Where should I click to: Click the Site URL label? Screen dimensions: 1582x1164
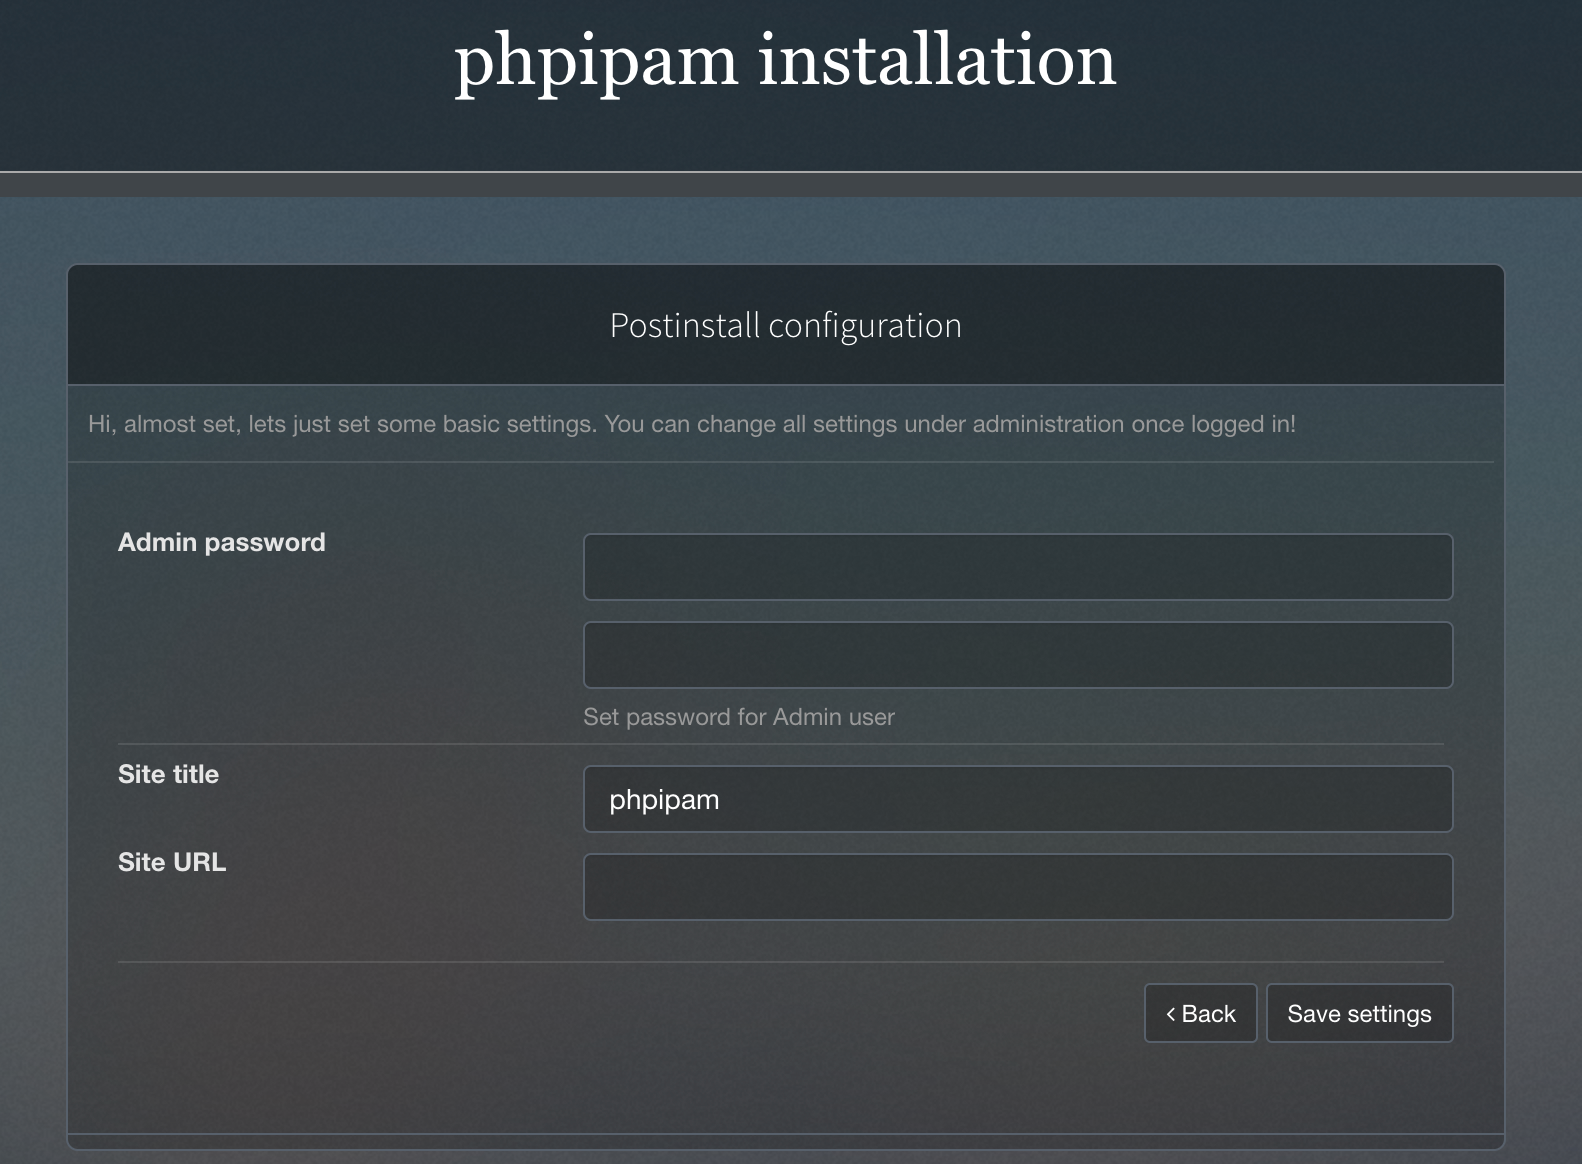pyautogui.click(x=172, y=862)
